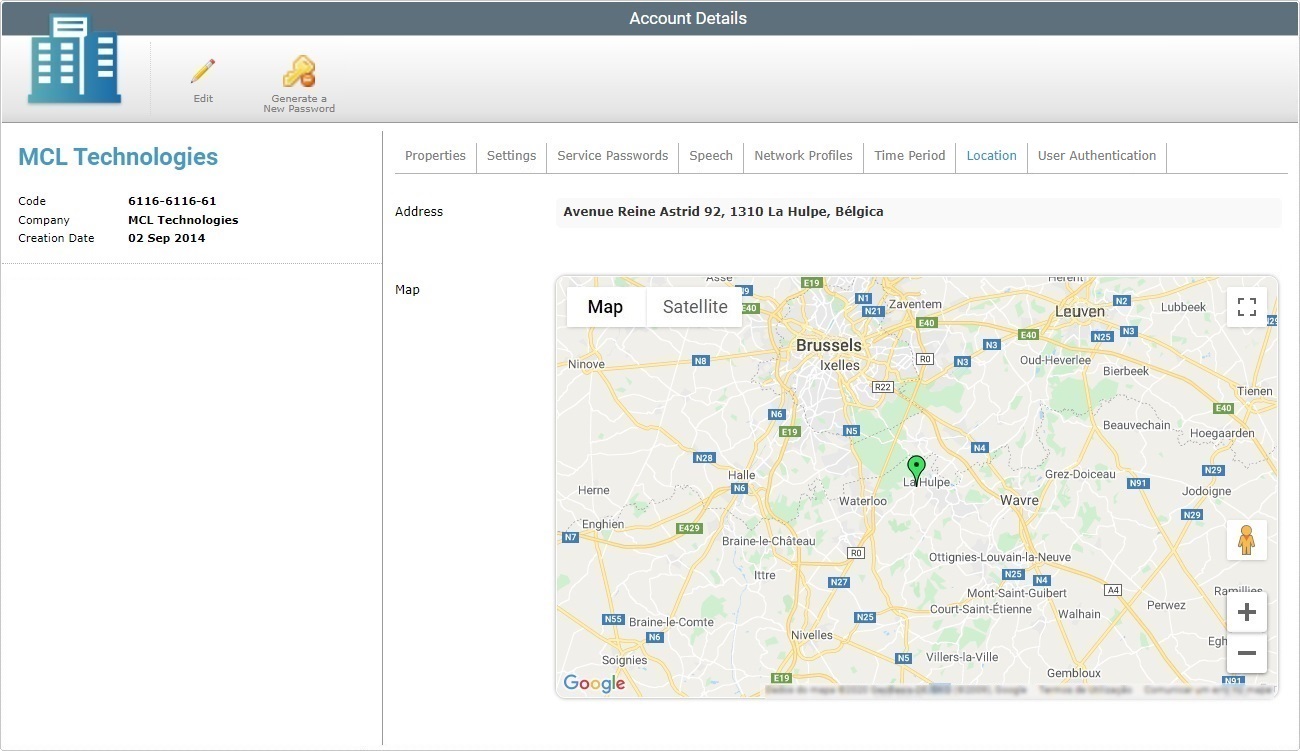Select the Time Period tab

909,156
